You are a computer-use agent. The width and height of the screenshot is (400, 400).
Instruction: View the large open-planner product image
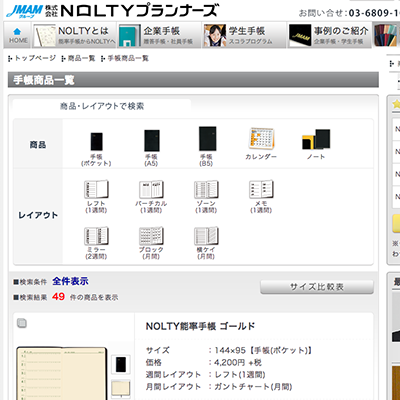tap(62, 373)
